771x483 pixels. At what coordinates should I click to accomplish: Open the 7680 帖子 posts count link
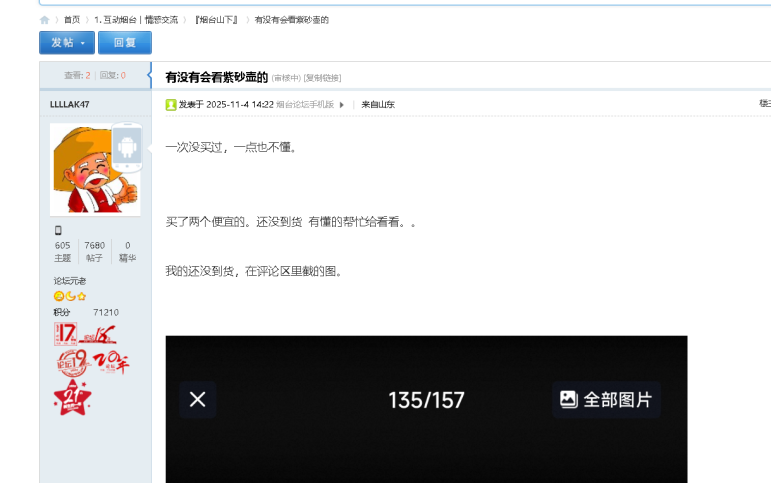point(94,251)
